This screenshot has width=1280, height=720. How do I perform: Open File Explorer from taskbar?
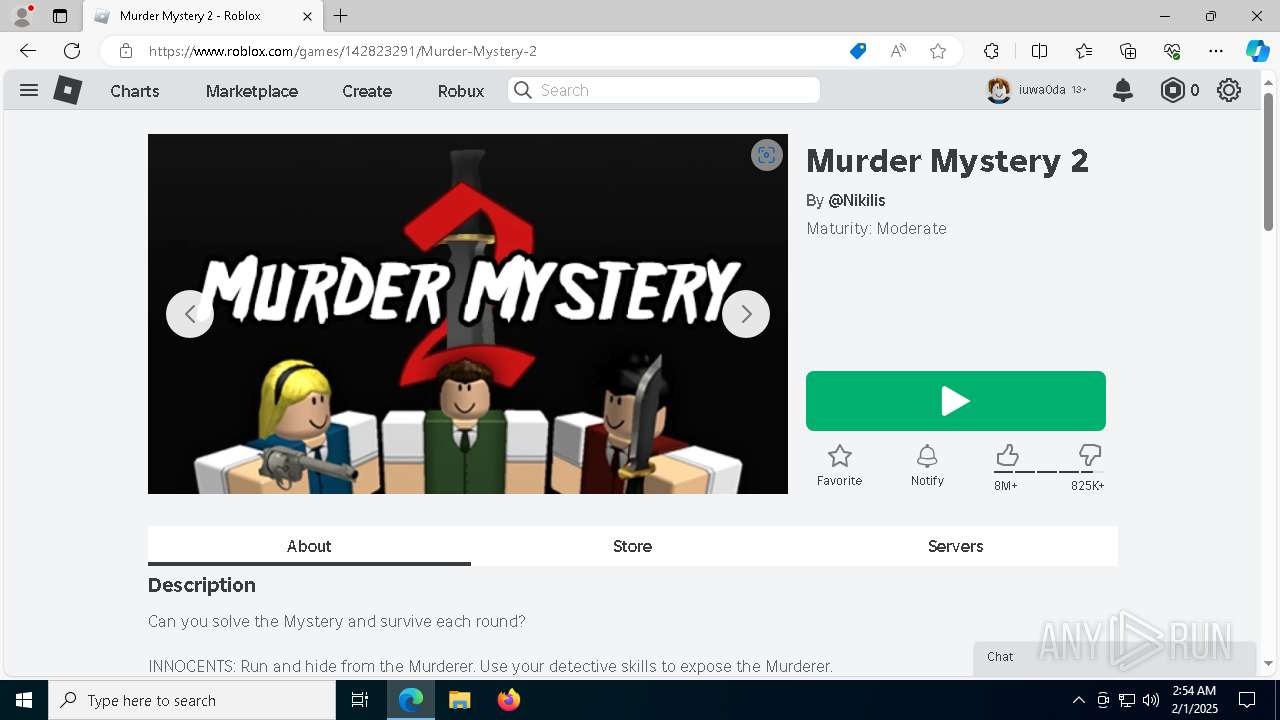[x=459, y=700]
